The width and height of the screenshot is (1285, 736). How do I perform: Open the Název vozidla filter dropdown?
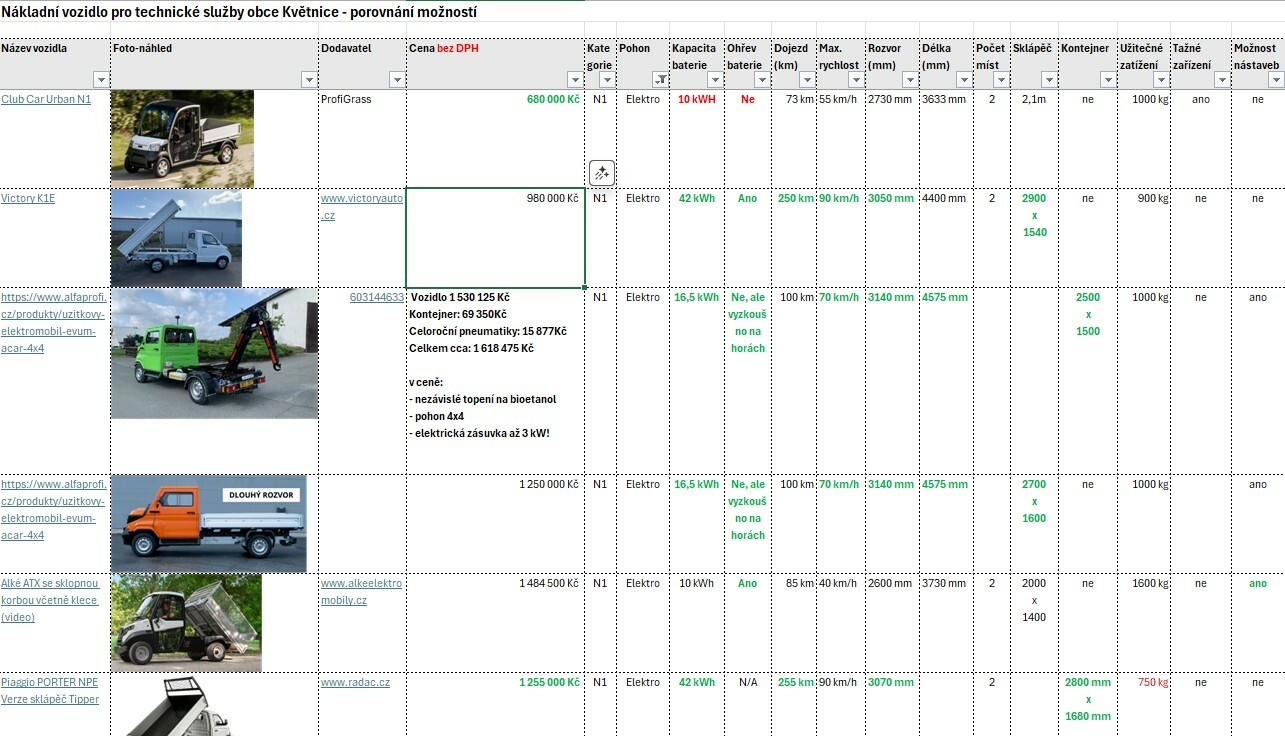[x=100, y=80]
